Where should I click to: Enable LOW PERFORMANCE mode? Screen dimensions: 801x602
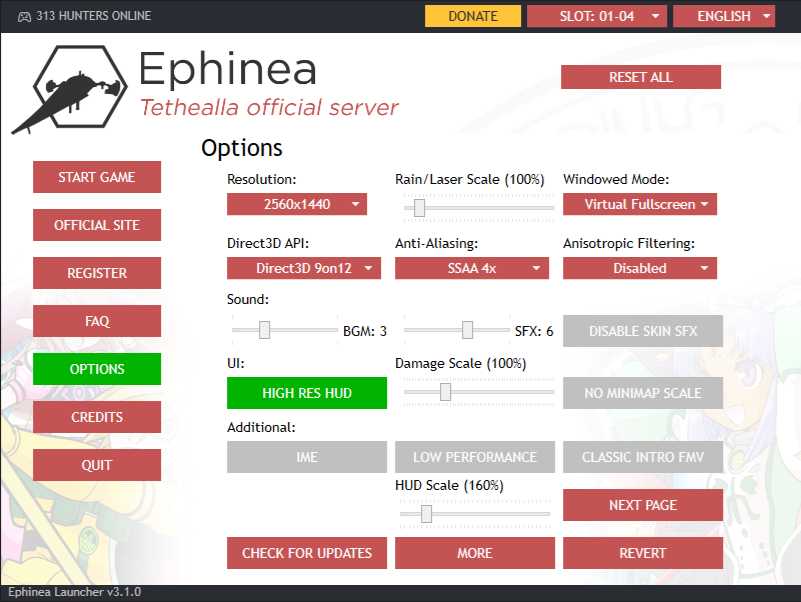coord(475,457)
